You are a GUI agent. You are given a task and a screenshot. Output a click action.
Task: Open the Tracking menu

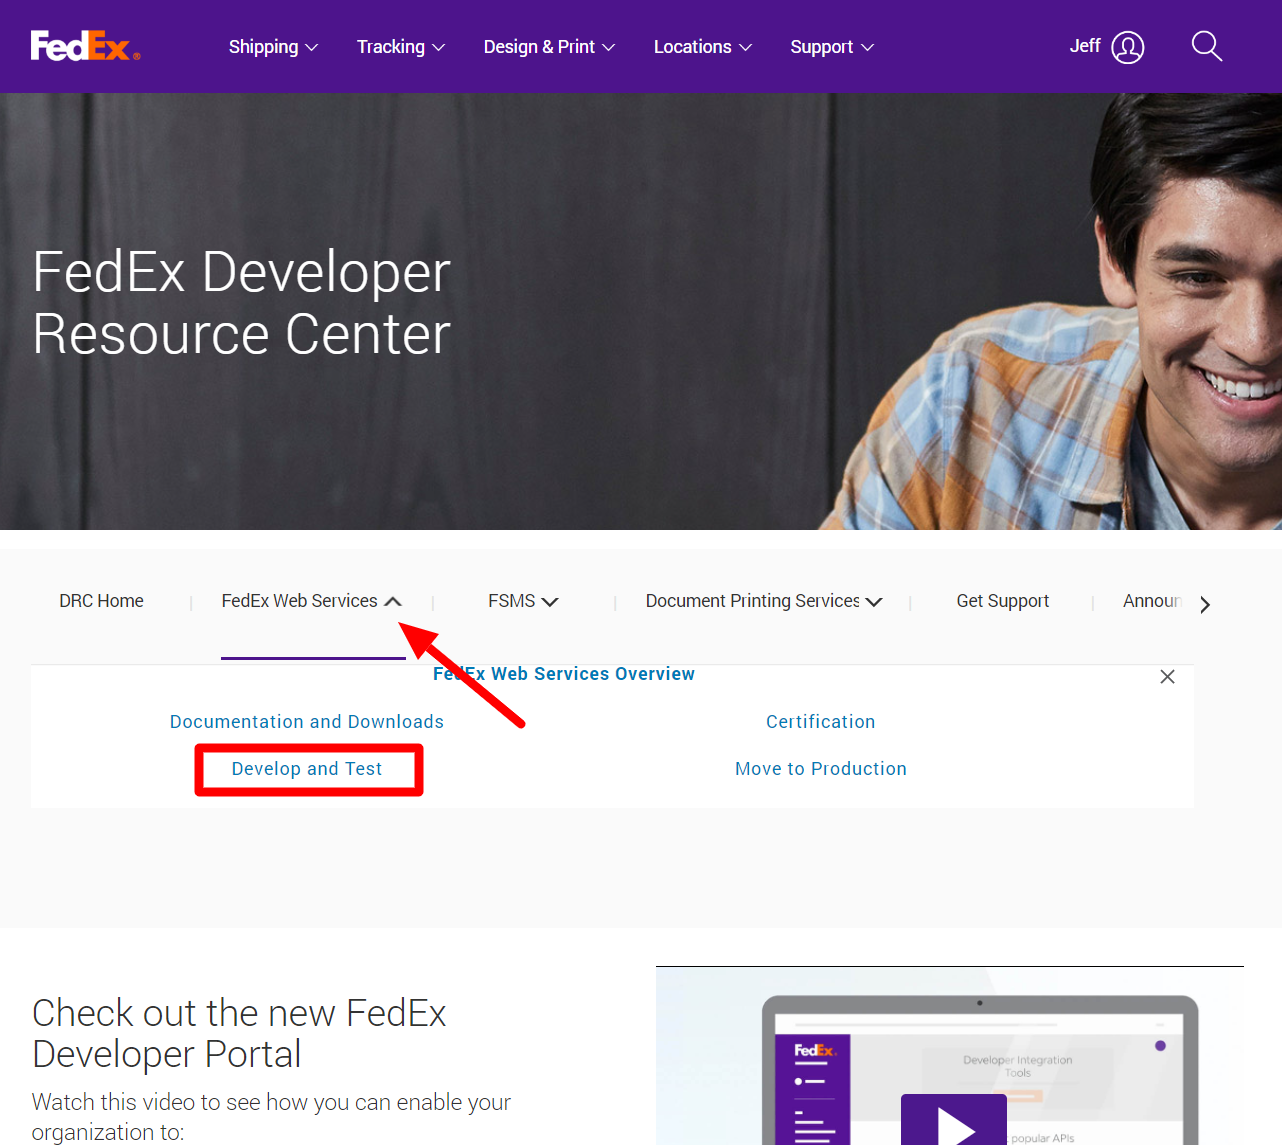tap(400, 46)
